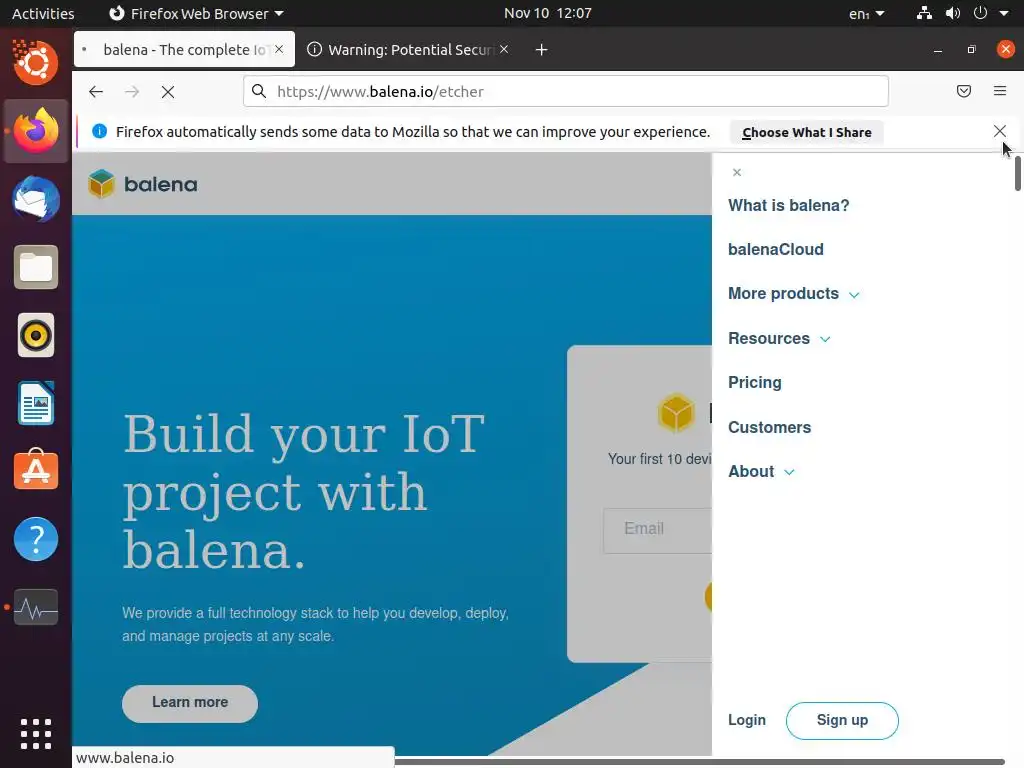Screen dimensions: 1024x768
Task: Open a new tab with the plus button
Action: point(541,50)
